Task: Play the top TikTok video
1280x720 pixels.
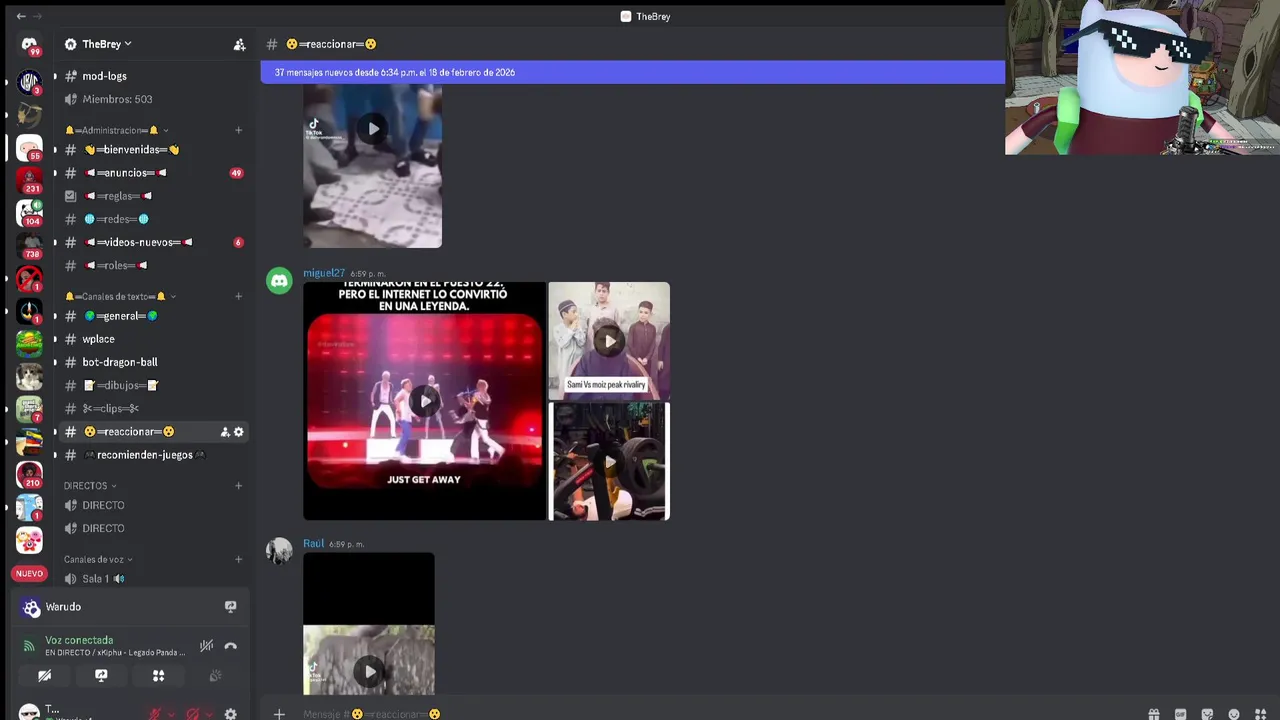Action: (x=373, y=128)
